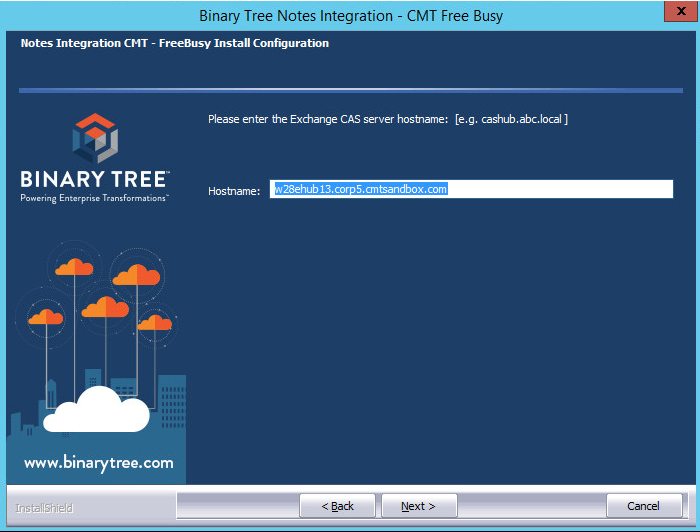Click the BINARY TREE wordmark
This screenshot has height=532, width=700.
point(94,179)
